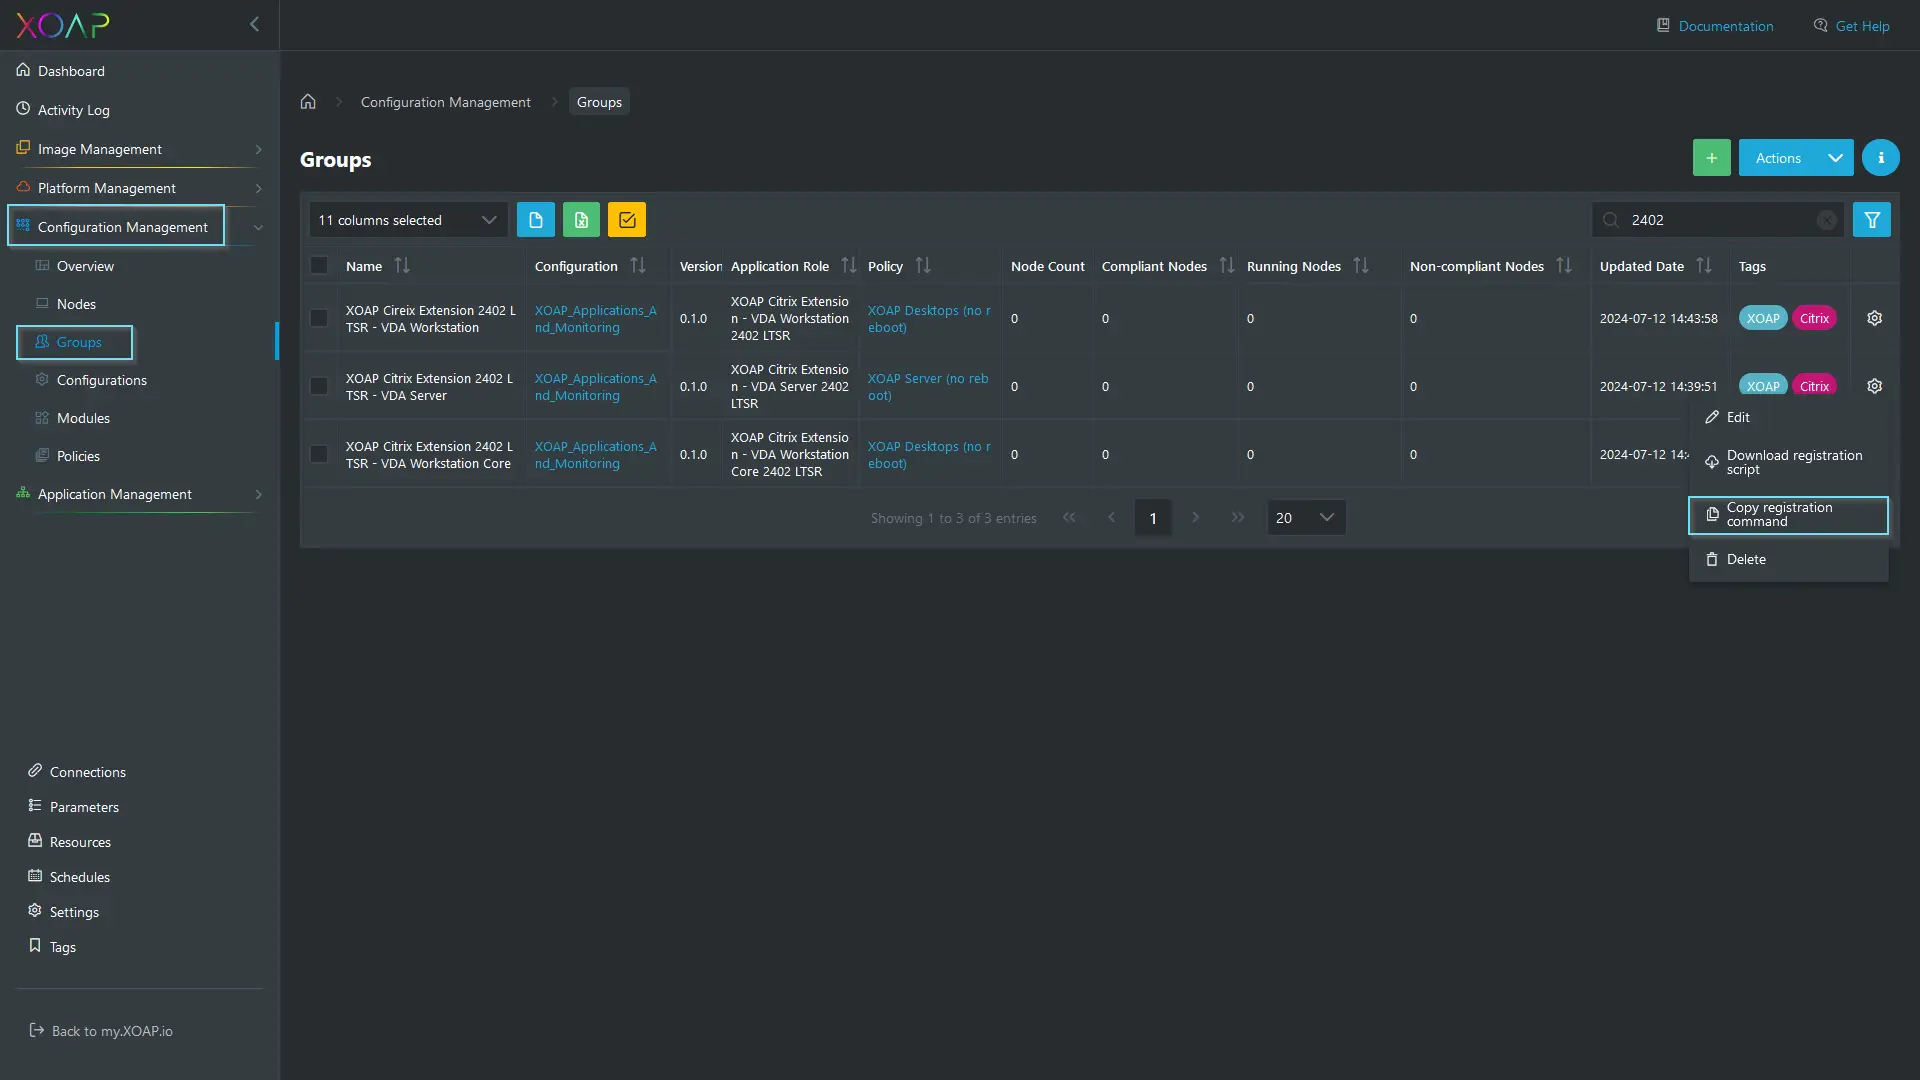
Task: Open the Modules page
Action: tap(83, 418)
